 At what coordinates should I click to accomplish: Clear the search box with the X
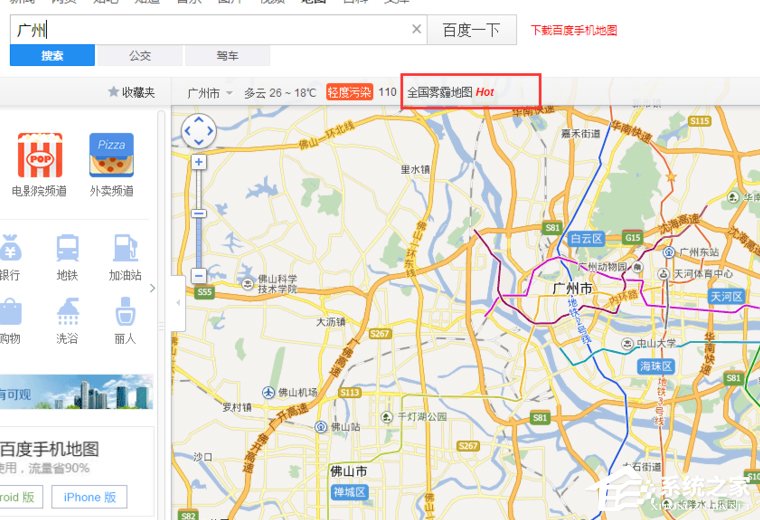pos(417,29)
